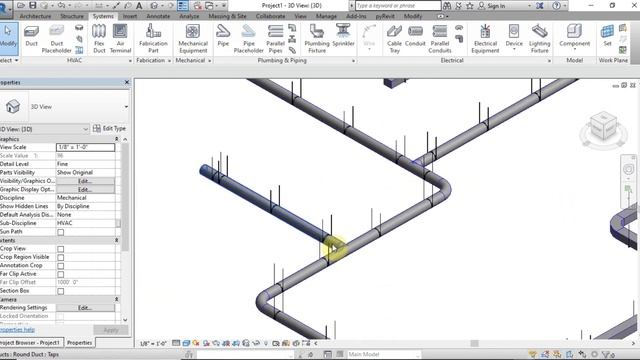Open Plumbing & Piping panel settings arrow
Screen dimensions: 640x360
pos(353,60)
